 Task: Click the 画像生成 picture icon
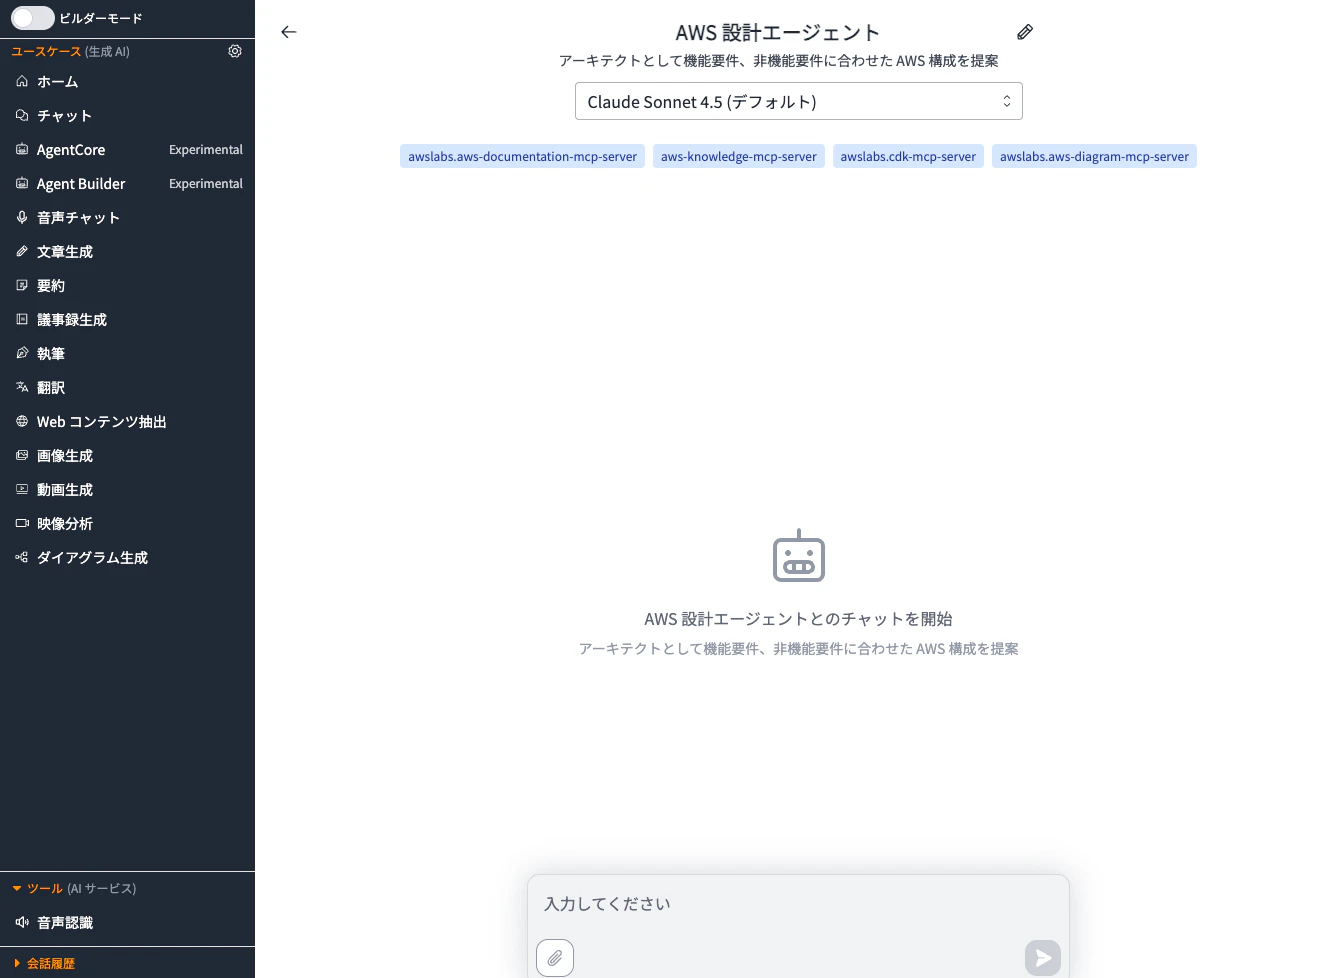point(22,455)
